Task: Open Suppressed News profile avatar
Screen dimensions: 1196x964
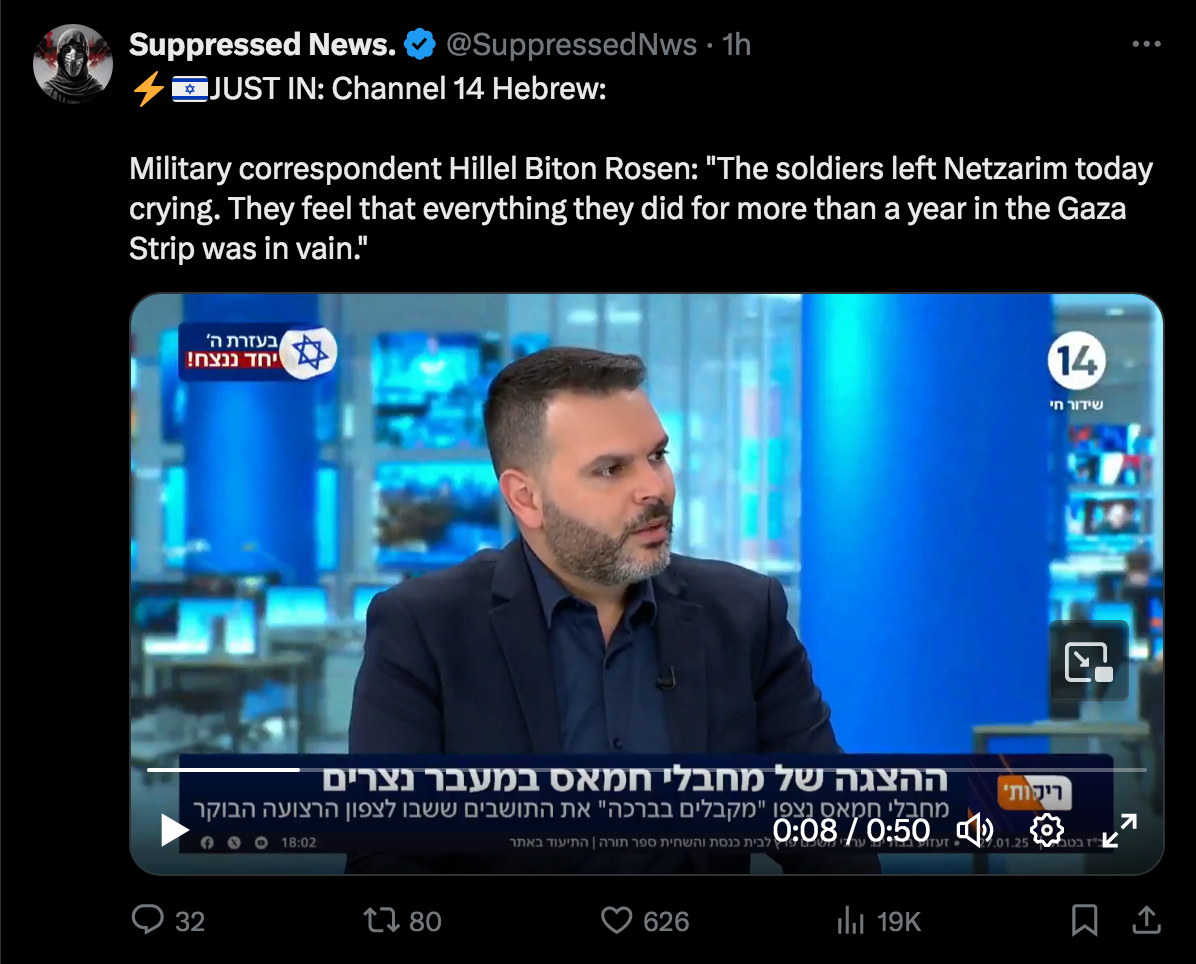Action: (73, 63)
